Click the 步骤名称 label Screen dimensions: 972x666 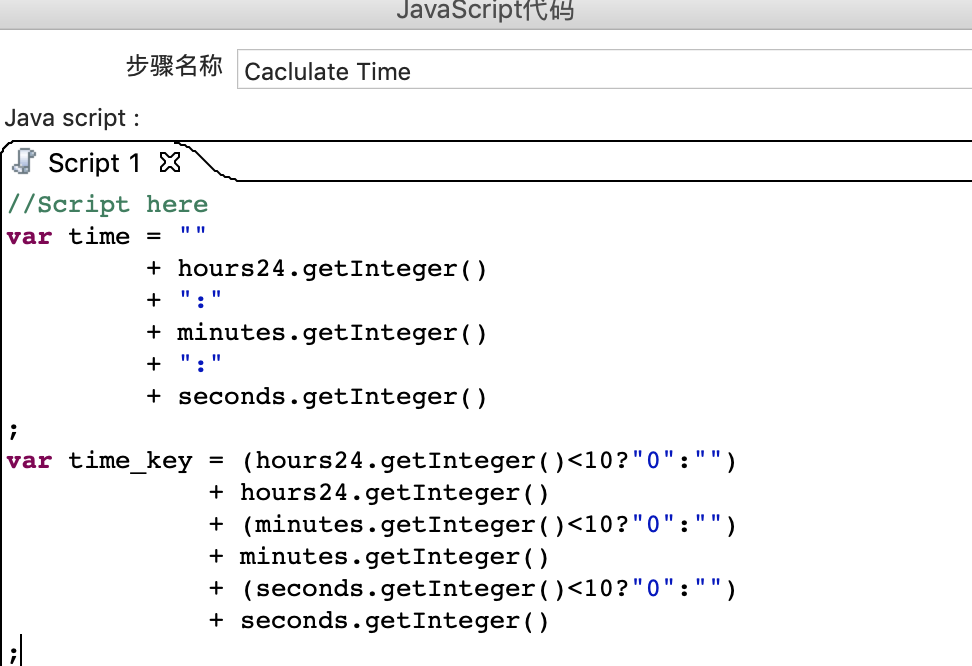tap(174, 66)
